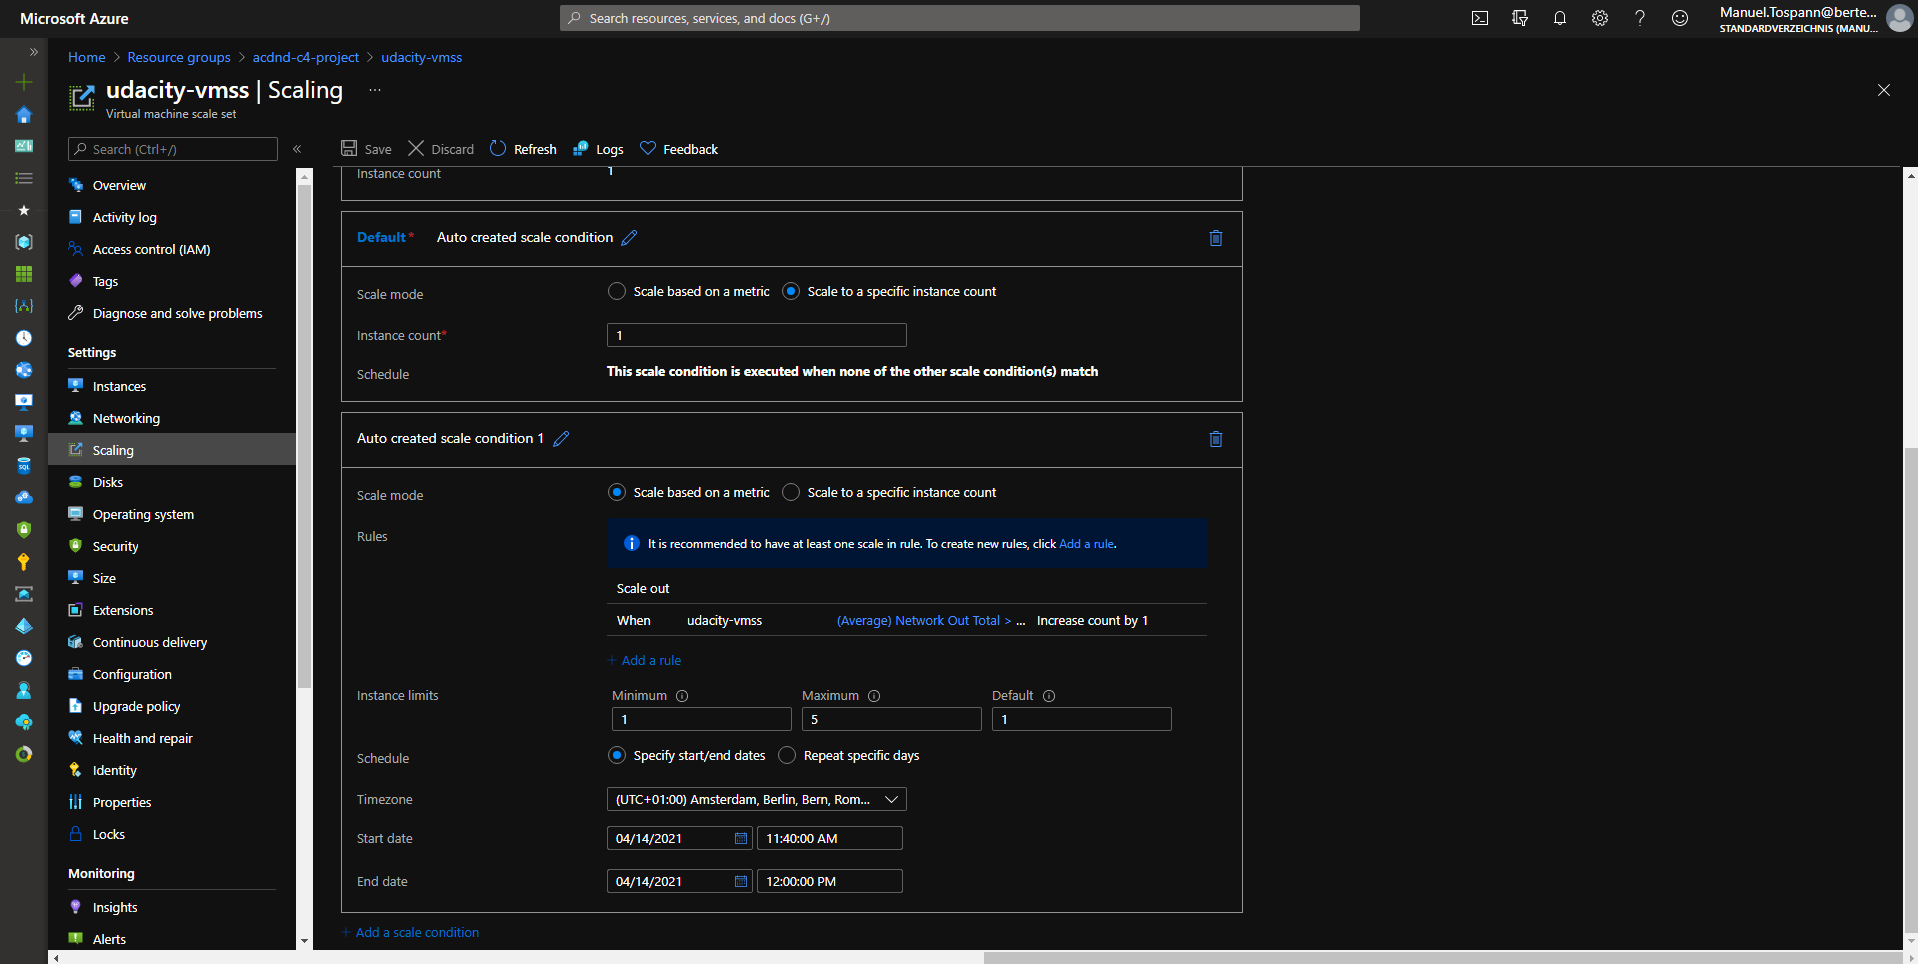The image size is (1918, 964).
Task: Open Start date calendar picker
Action: pyautogui.click(x=741, y=839)
